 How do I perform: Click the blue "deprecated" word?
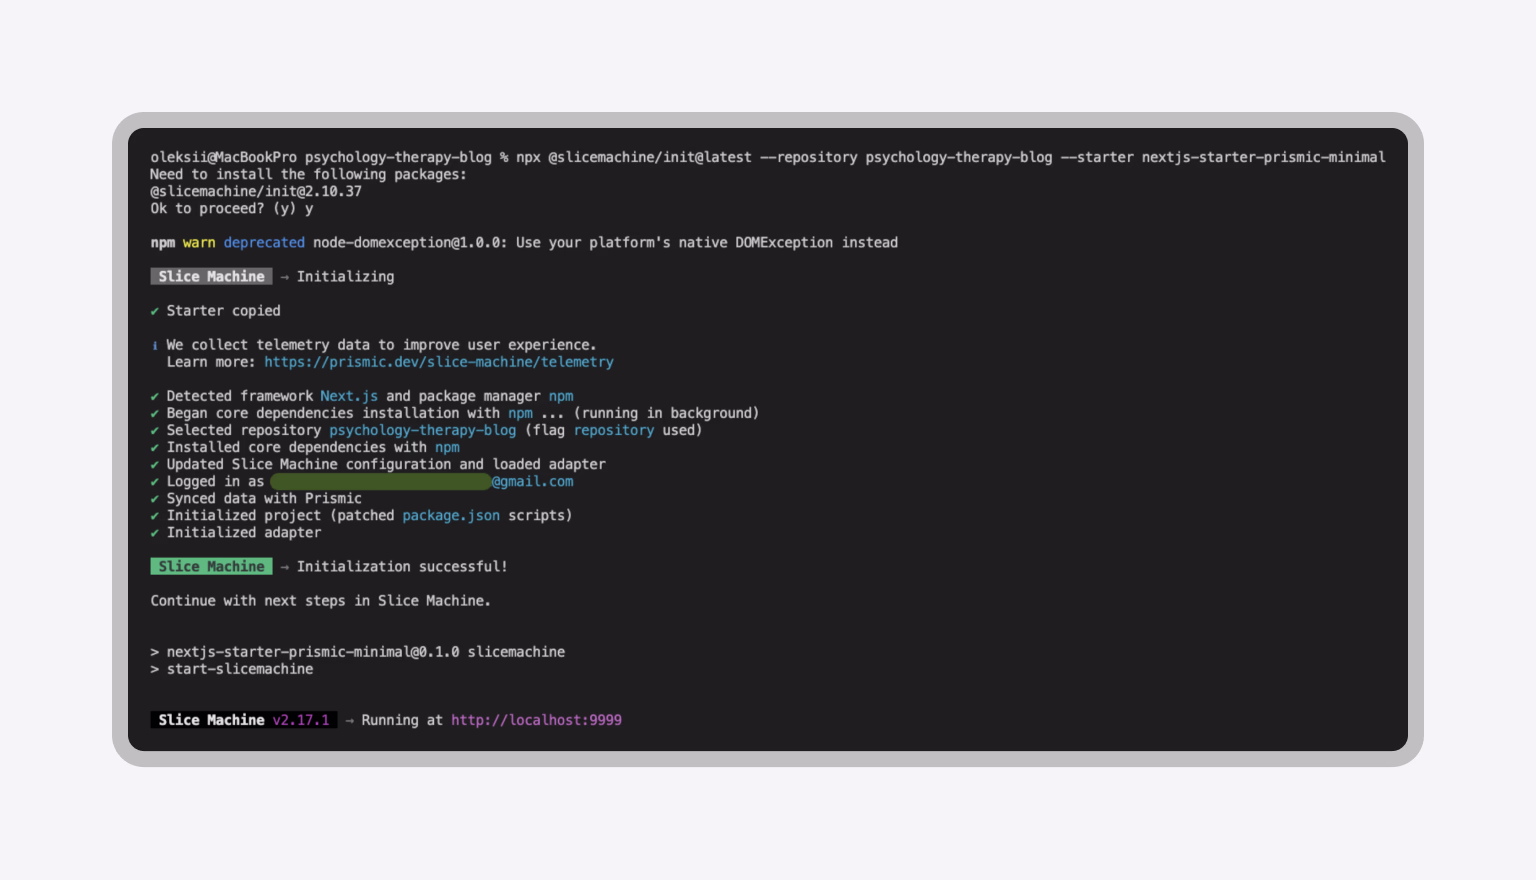click(264, 242)
